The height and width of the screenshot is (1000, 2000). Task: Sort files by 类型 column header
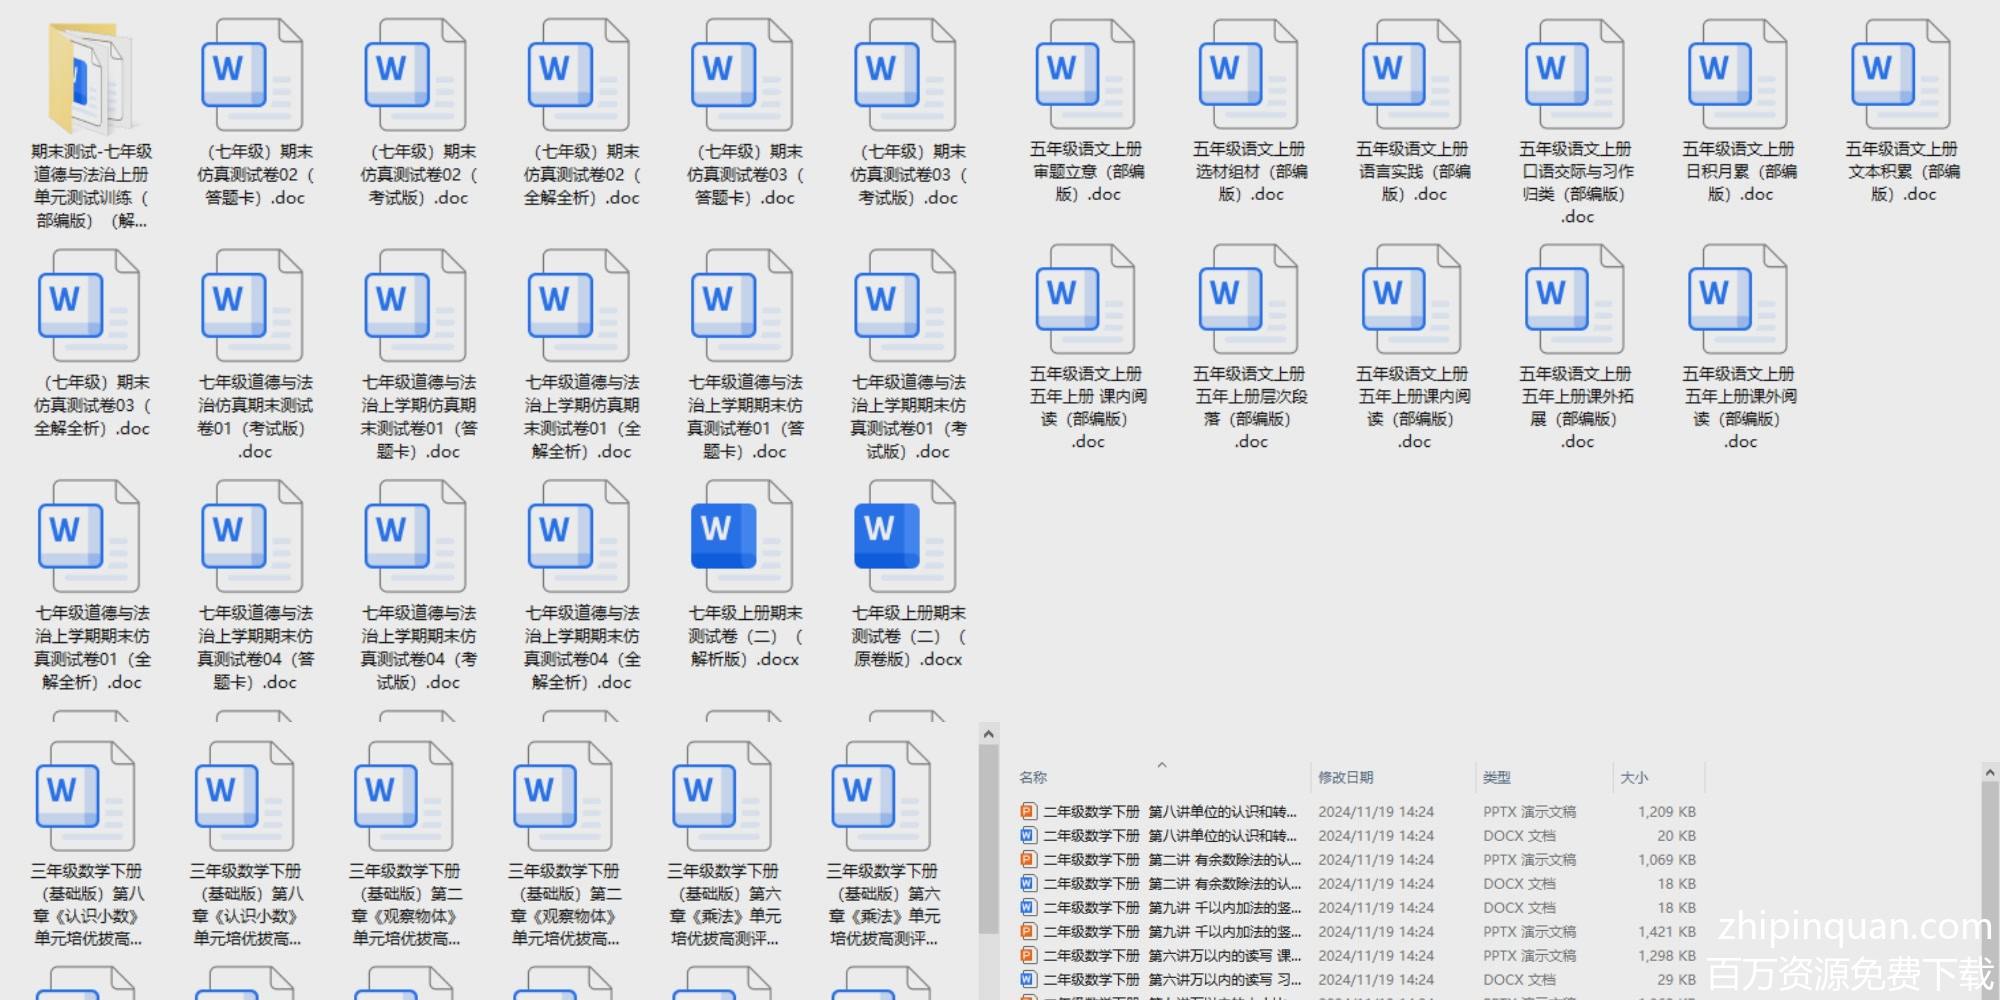(x=1496, y=777)
